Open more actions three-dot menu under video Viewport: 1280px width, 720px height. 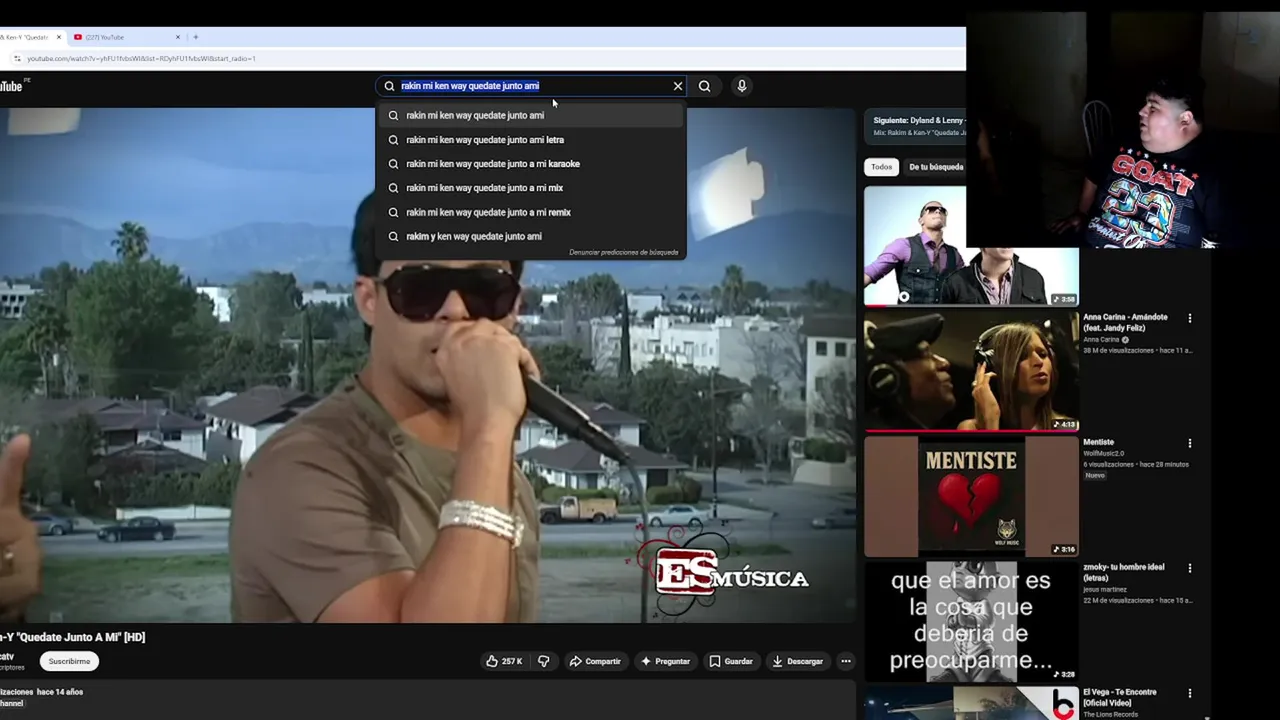[846, 661]
